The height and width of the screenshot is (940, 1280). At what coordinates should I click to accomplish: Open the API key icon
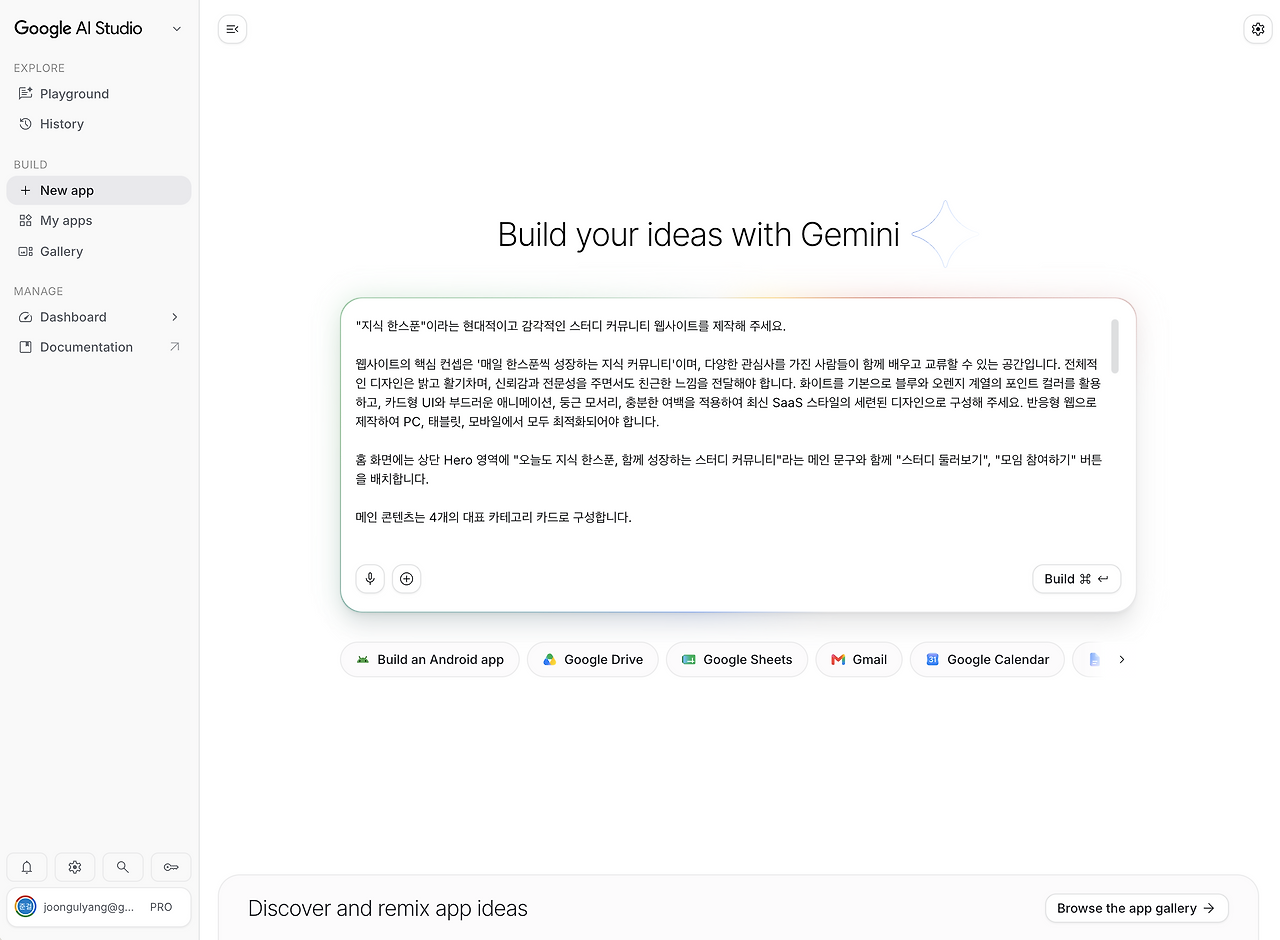tap(171, 867)
